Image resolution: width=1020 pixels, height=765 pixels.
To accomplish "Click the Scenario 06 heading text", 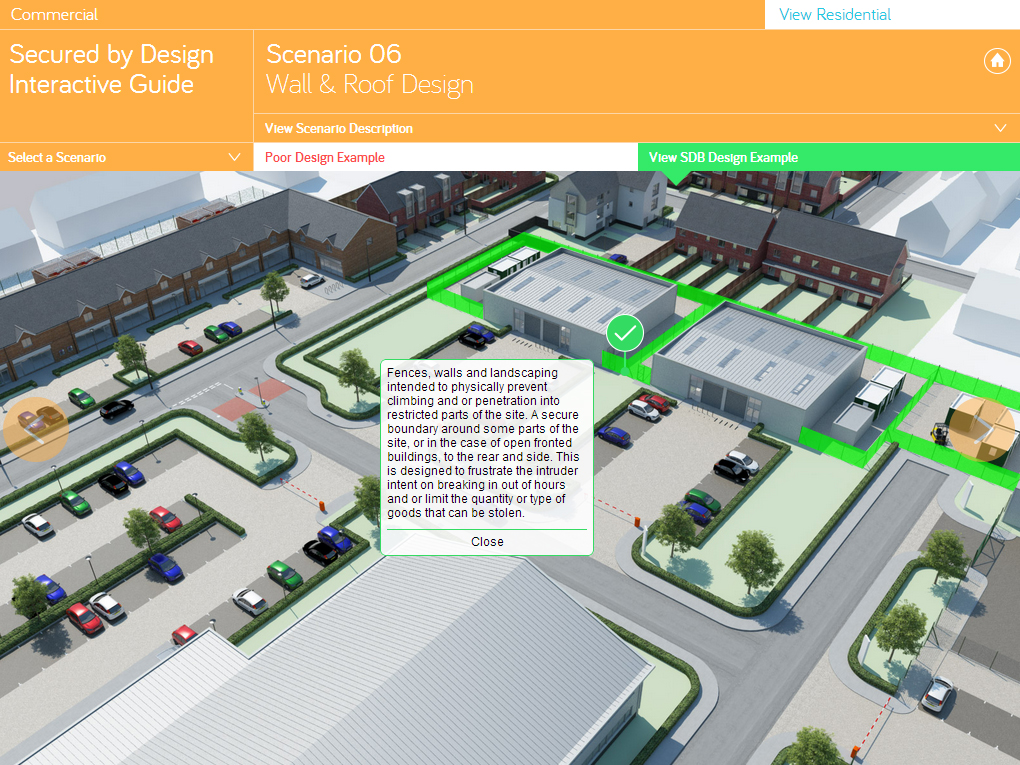I will point(332,54).
